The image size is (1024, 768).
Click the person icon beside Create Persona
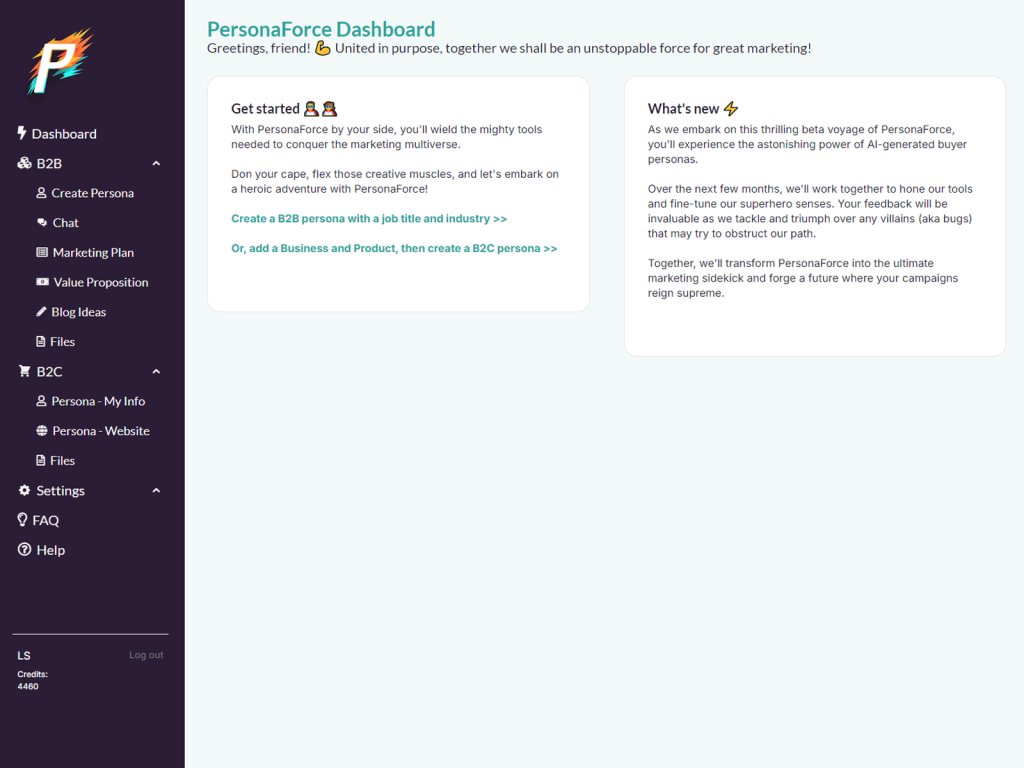point(41,193)
